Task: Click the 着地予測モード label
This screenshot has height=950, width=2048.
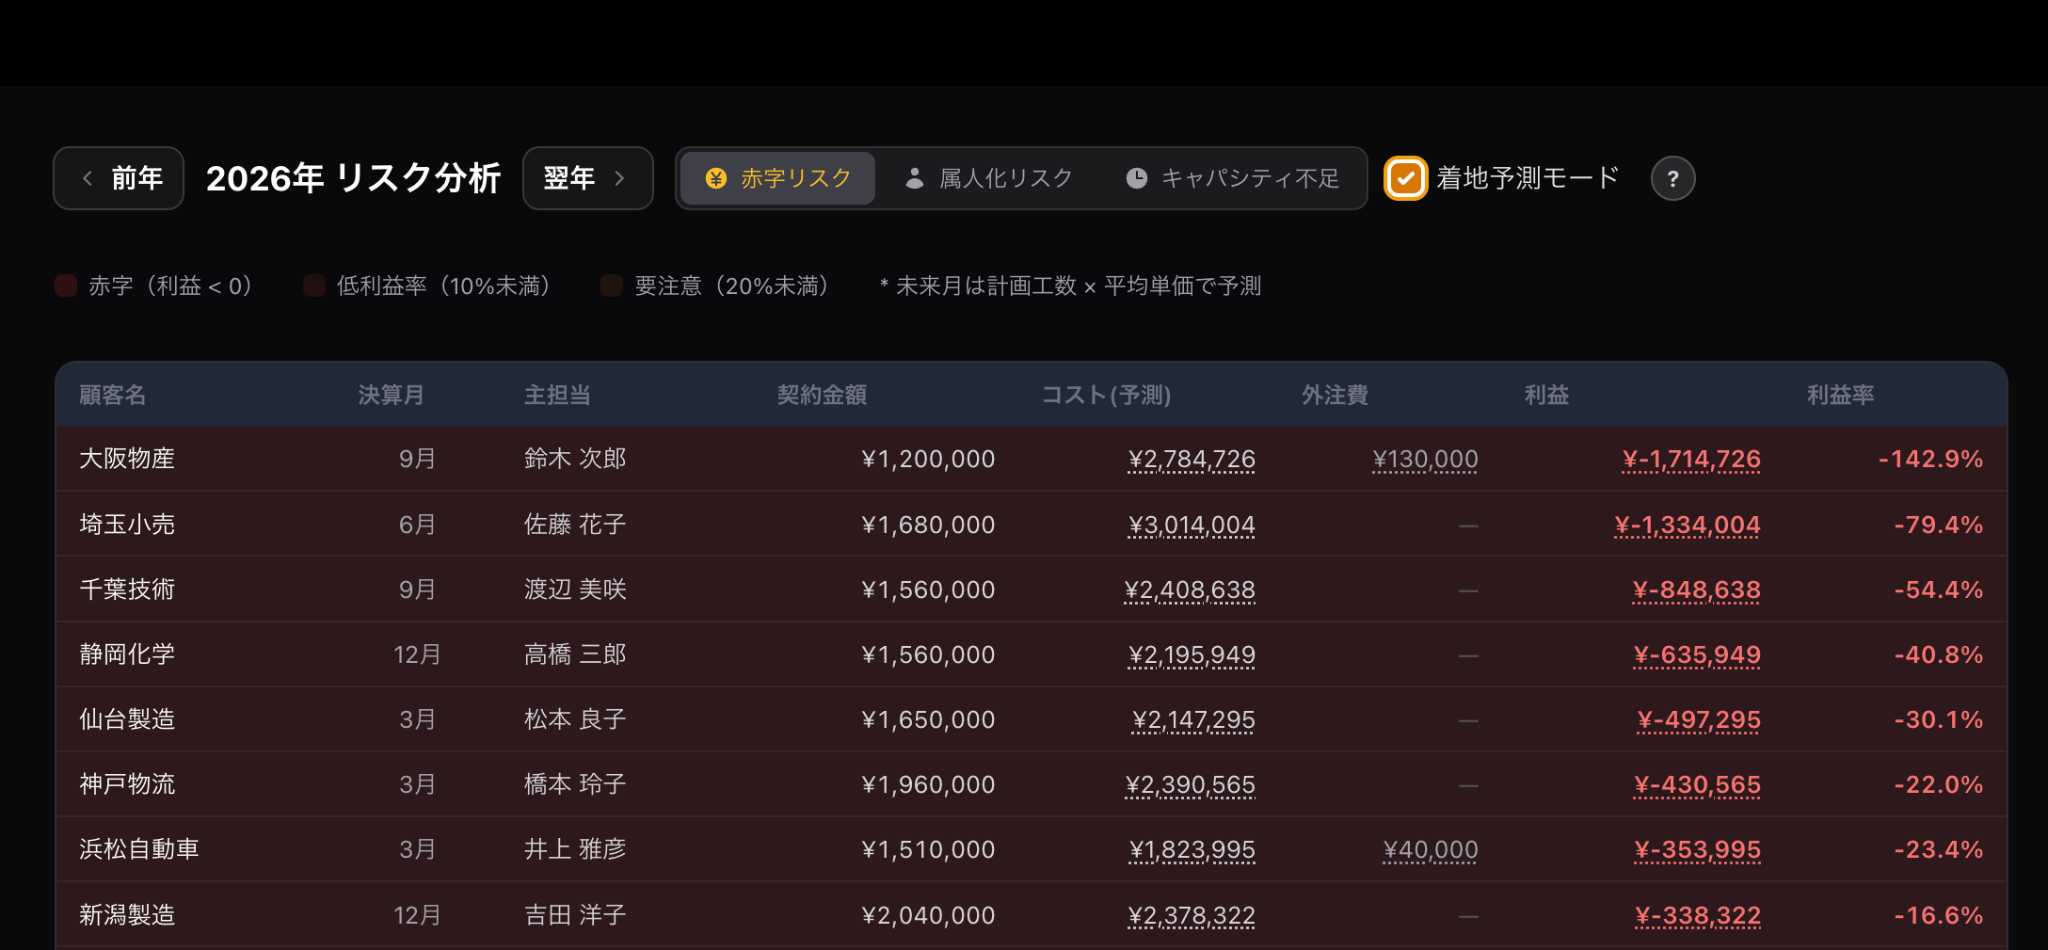Action: 1527,178
